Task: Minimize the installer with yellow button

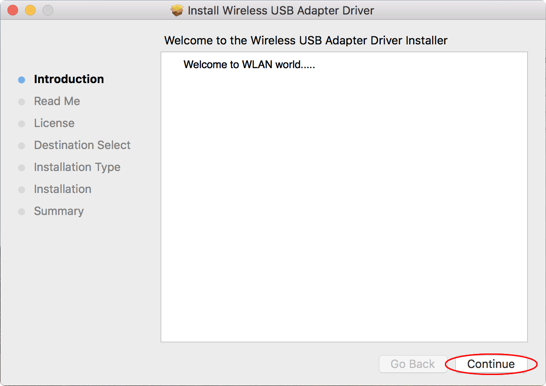Action: tap(30, 10)
